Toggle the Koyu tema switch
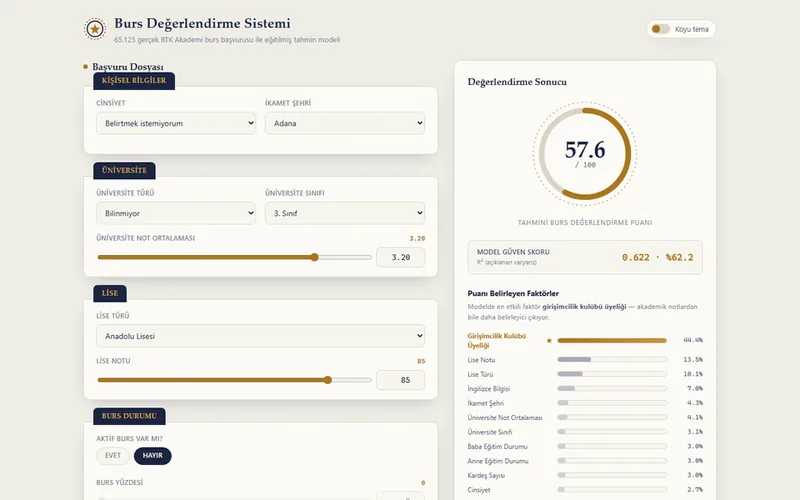The height and width of the screenshot is (500, 800). pyautogui.click(x=660, y=29)
